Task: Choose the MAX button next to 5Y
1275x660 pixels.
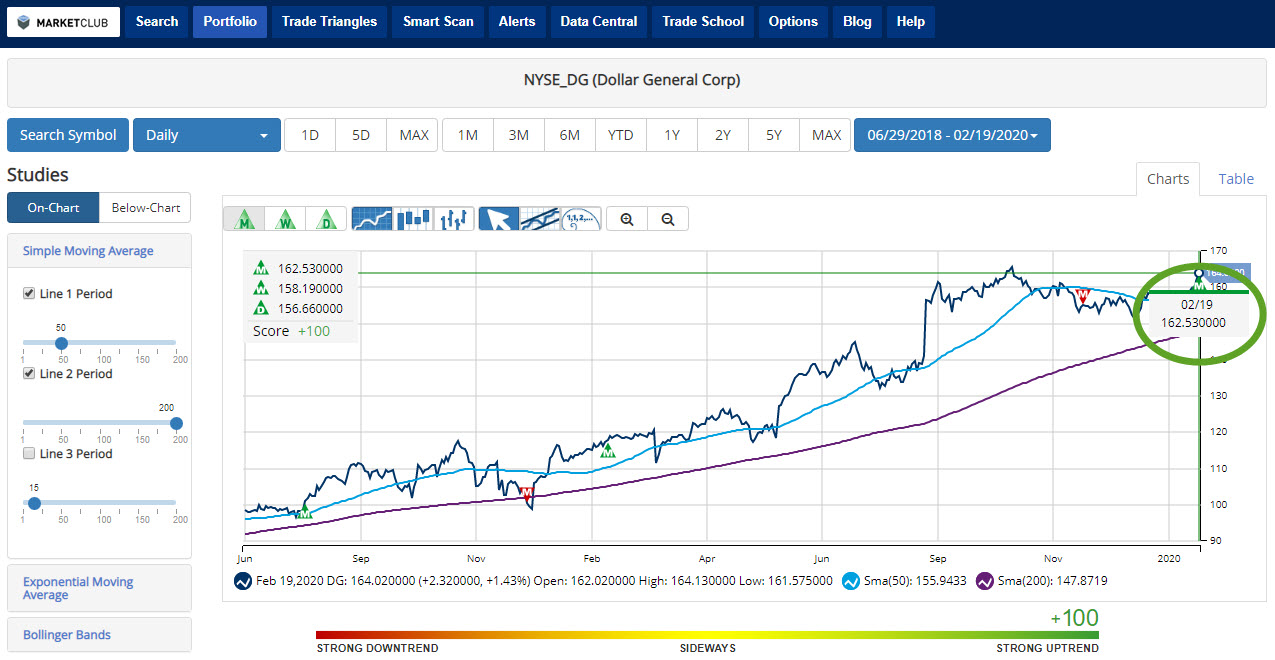Action: pos(826,135)
